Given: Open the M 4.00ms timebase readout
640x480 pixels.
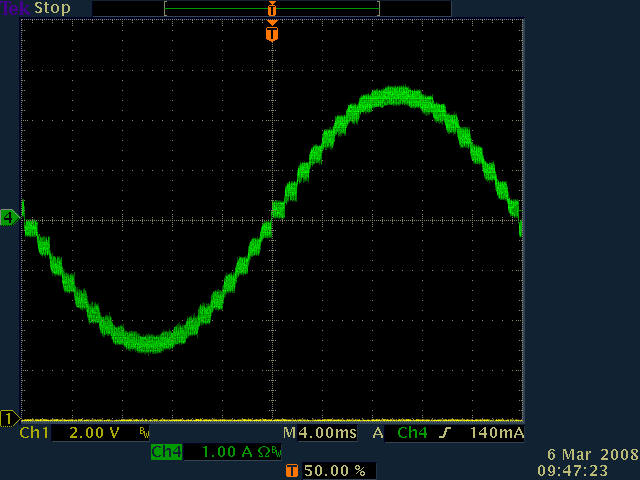Looking at the screenshot, I should tap(319, 434).
